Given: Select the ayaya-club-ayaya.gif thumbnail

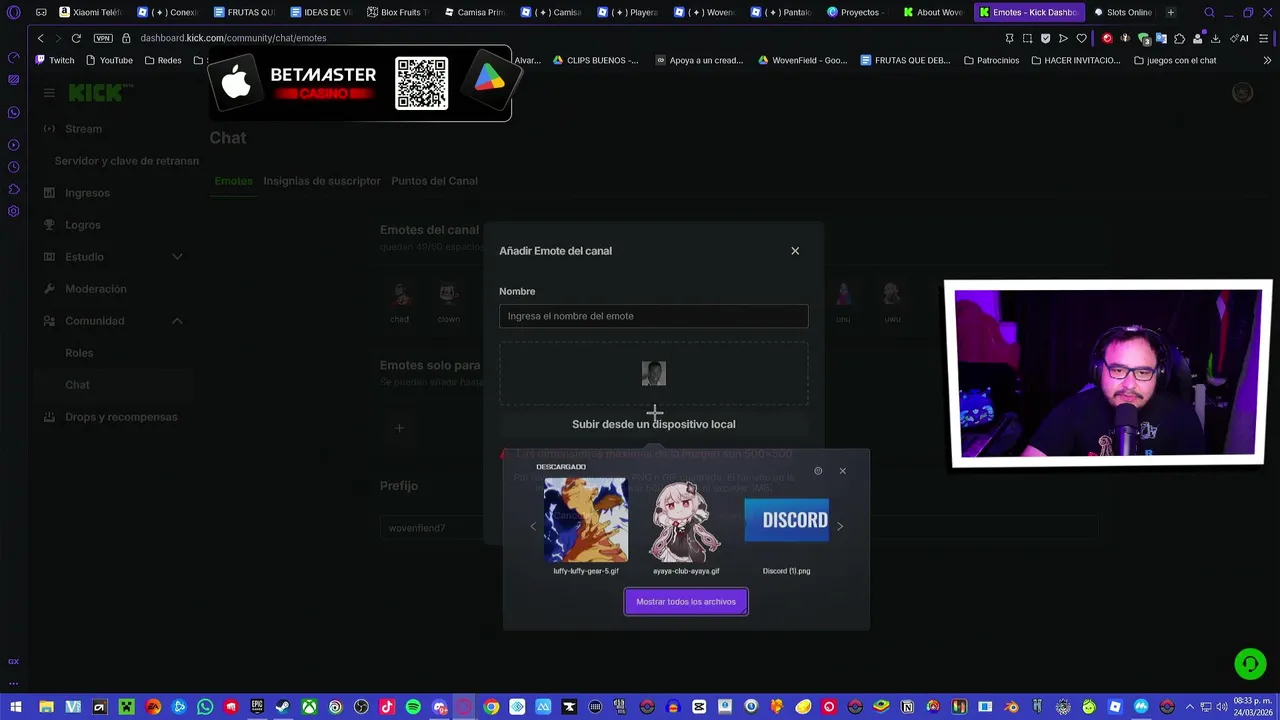Looking at the screenshot, I should pos(686,521).
